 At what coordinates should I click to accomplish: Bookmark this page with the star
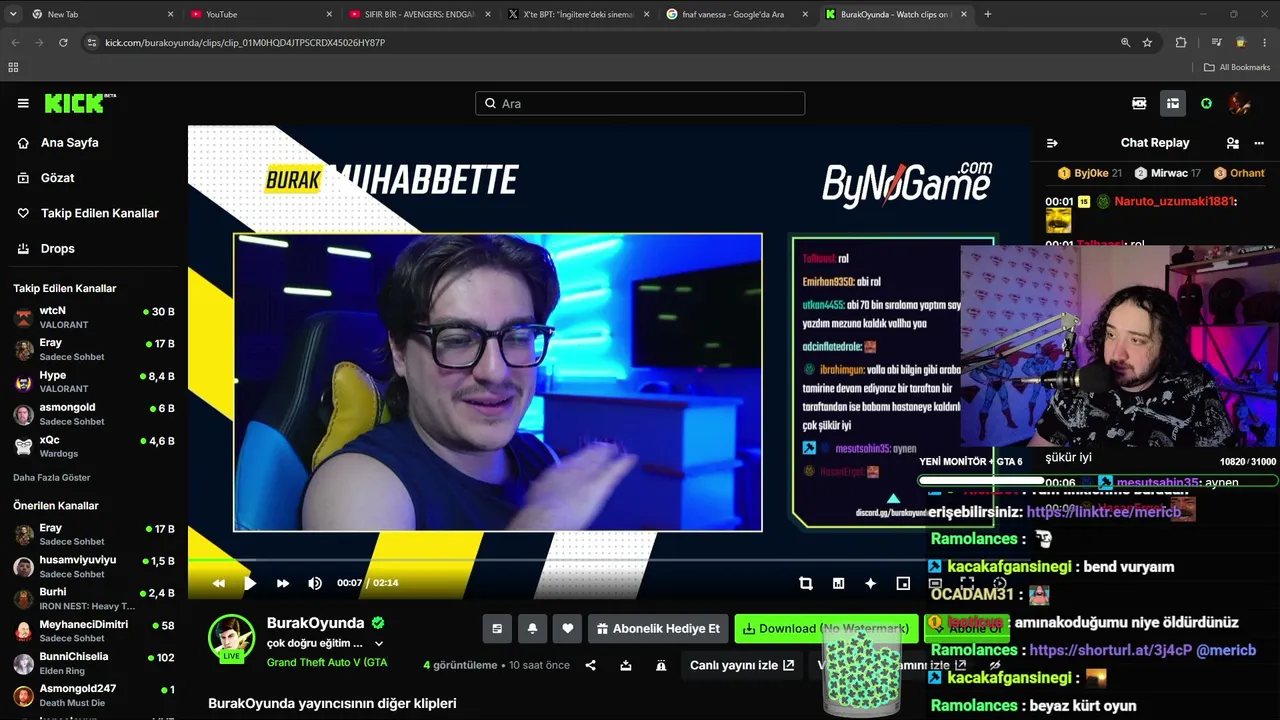point(1147,43)
